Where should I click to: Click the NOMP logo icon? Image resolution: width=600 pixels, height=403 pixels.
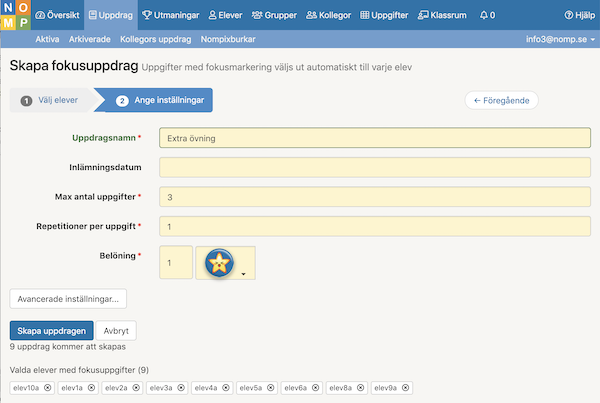(x=16, y=15)
